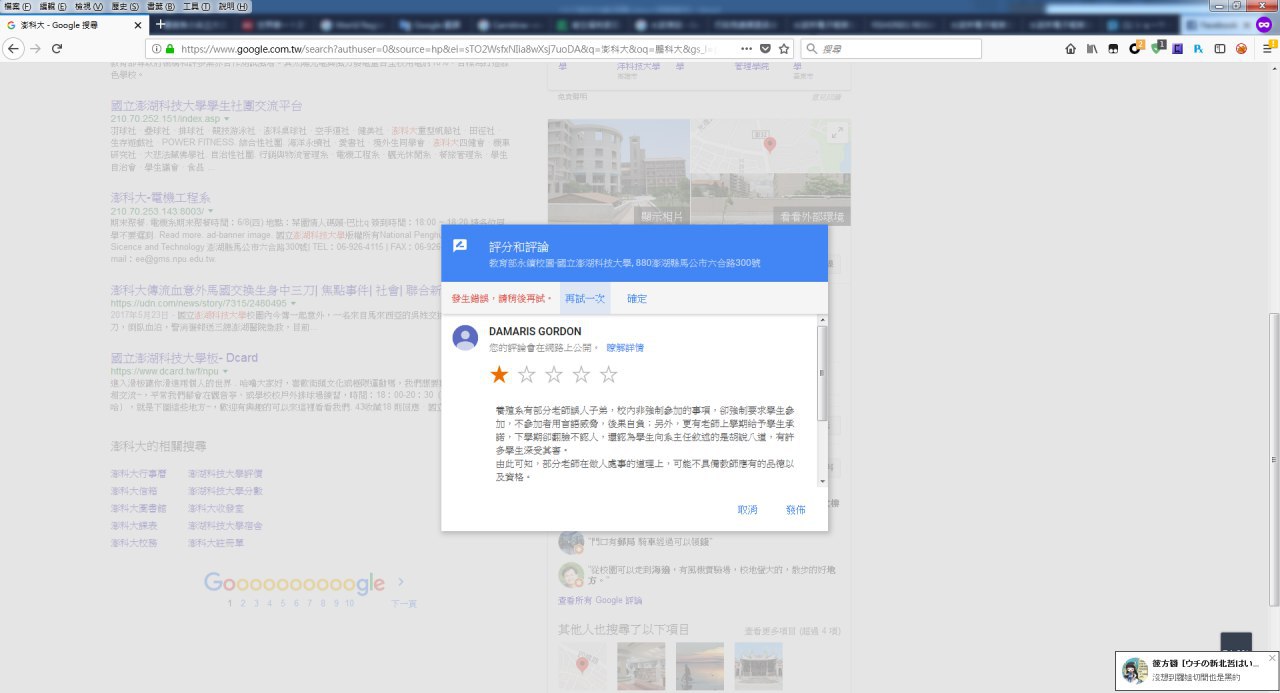Open the 瞭解詳情 learn more link
1280x693 pixels.
625,348
